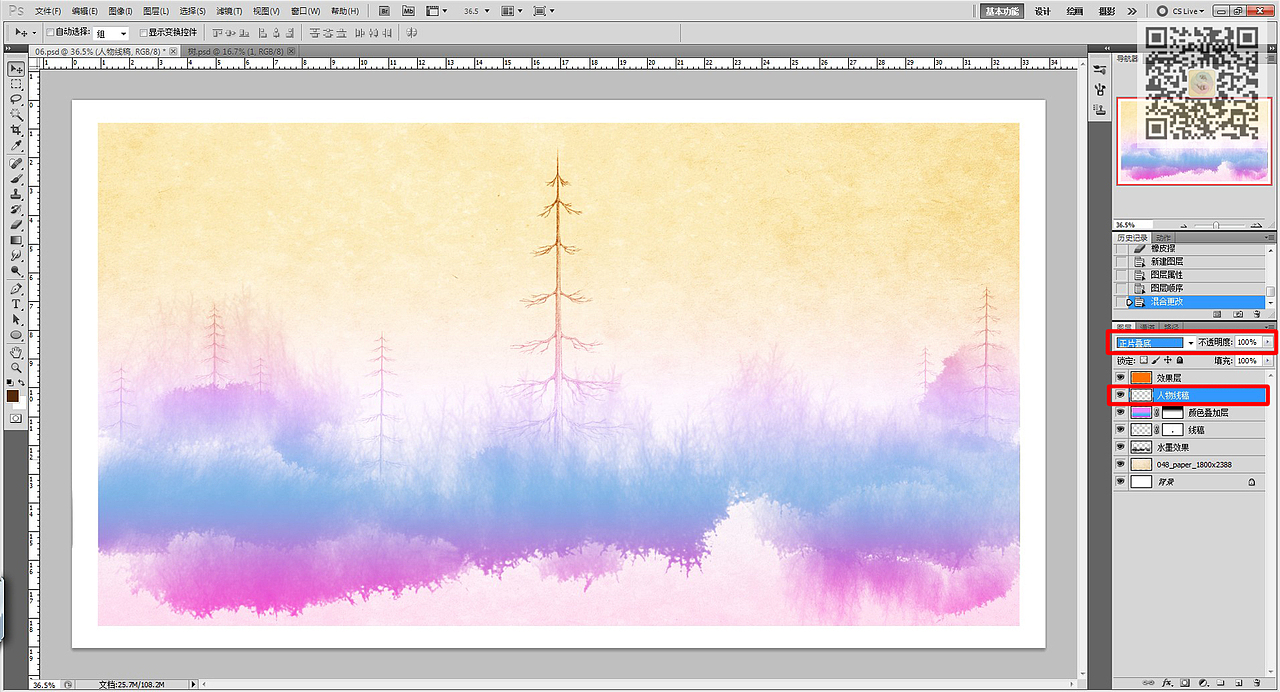Click the Navigator zoom slider

coord(1214,225)
